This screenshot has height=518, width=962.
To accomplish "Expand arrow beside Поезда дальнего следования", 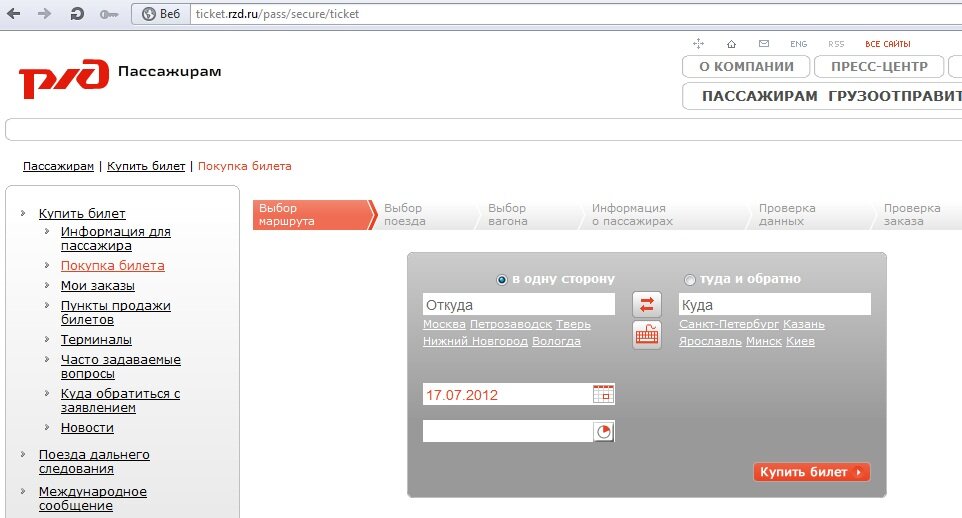I will click(23, 455).
